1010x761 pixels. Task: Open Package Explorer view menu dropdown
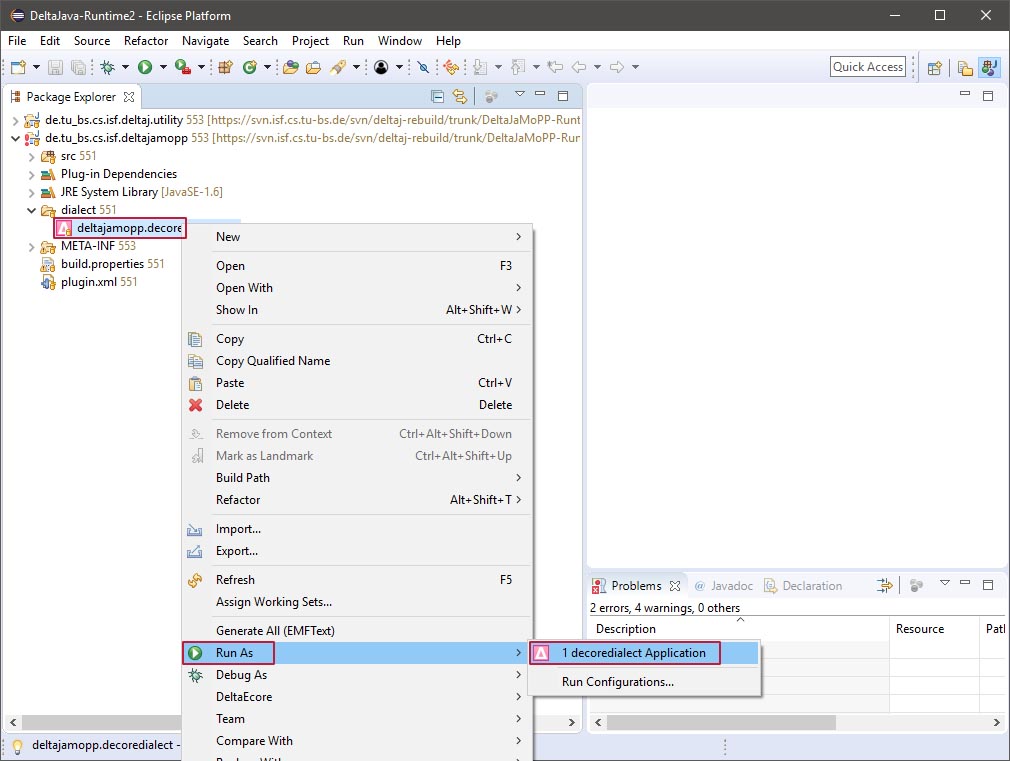click(x=519, y=96)
